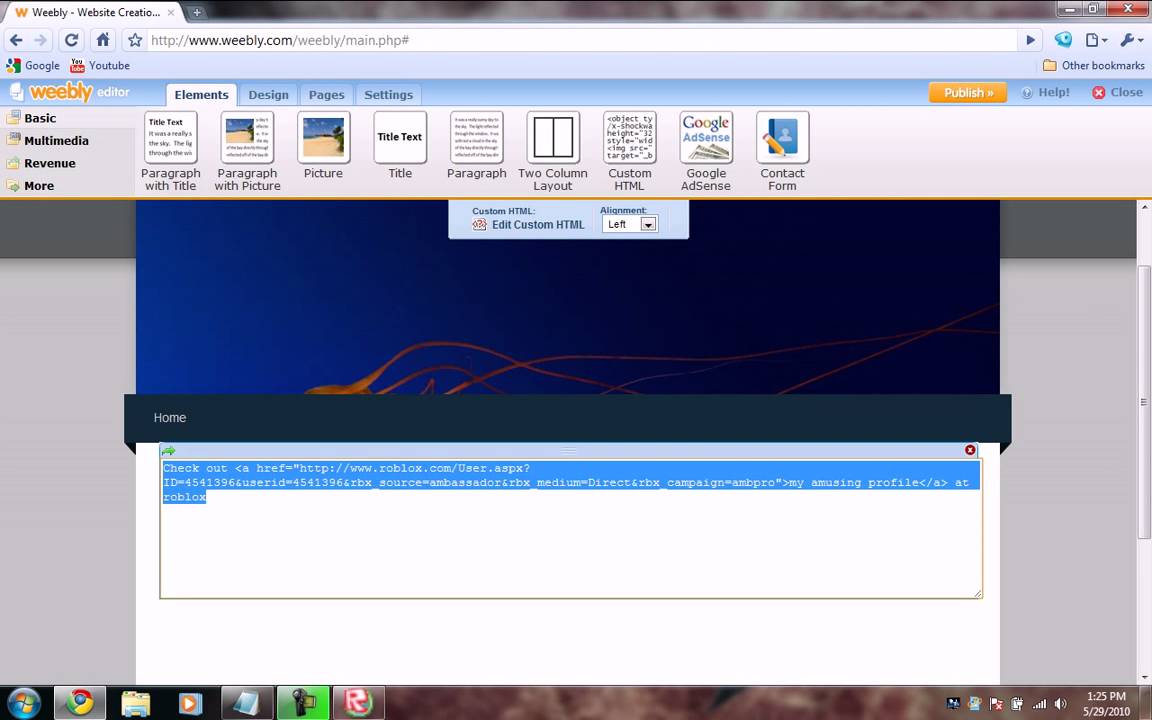The image size is (1152, 720).
Task: Open Weebly Help
Action: [1045, 93]
